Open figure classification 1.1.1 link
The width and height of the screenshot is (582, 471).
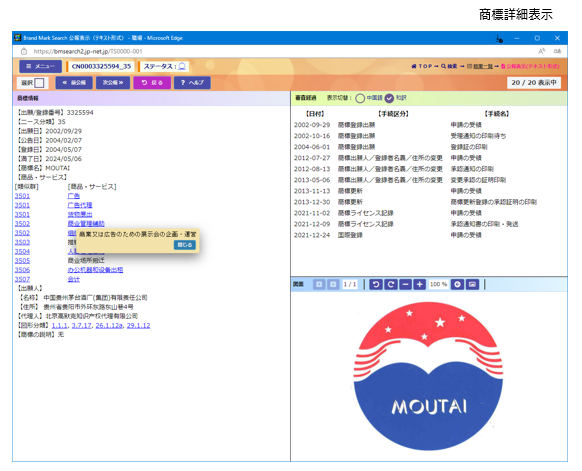[59, 326]
